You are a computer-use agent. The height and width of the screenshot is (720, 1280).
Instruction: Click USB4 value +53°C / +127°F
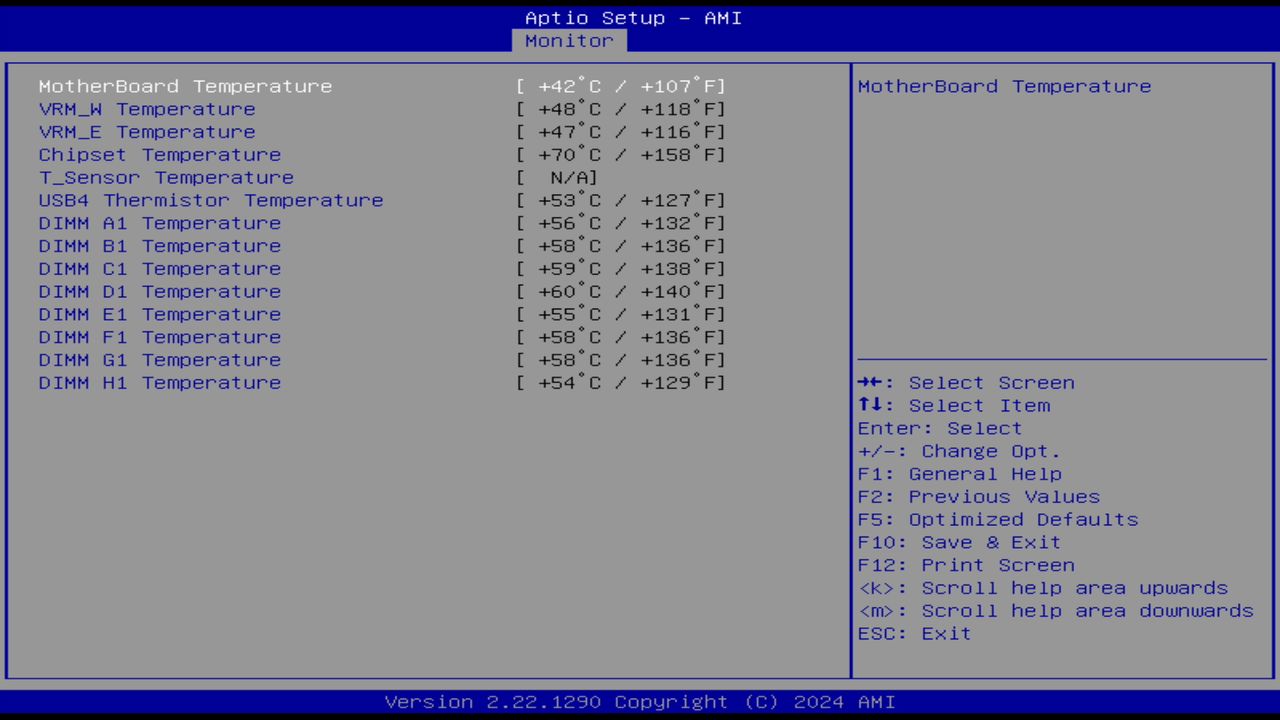[x=621, y=200]
